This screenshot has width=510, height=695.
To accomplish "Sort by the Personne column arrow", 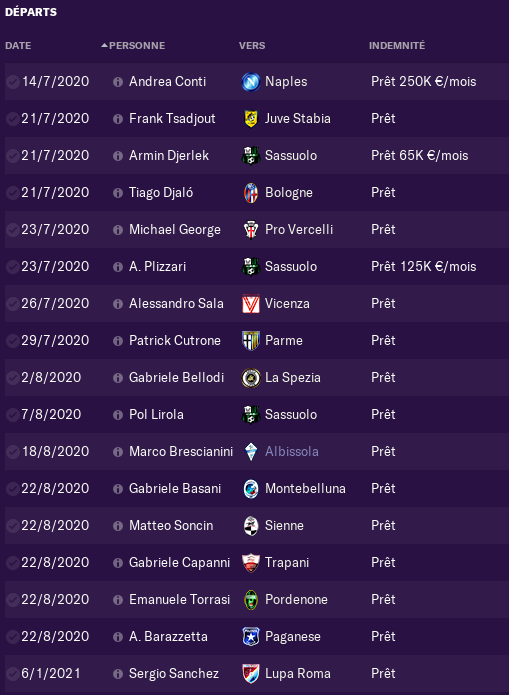I will point(104,45).
